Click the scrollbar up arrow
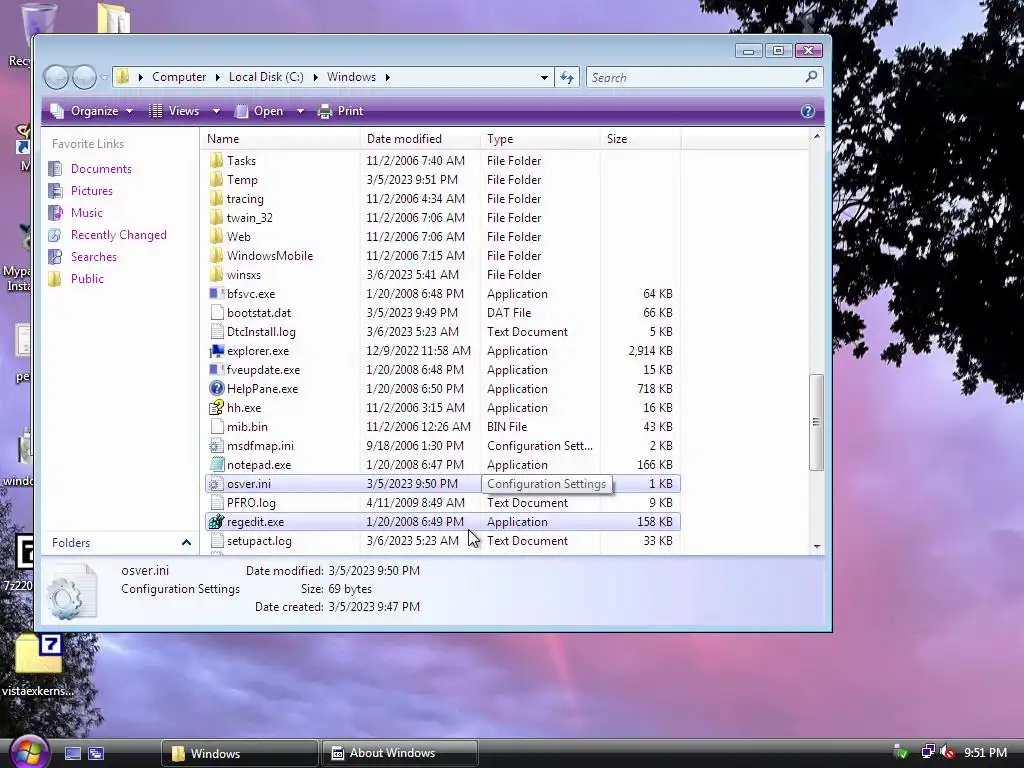Image resolution: width=1024 pixels, height=768 pixels. click(816, 136)
